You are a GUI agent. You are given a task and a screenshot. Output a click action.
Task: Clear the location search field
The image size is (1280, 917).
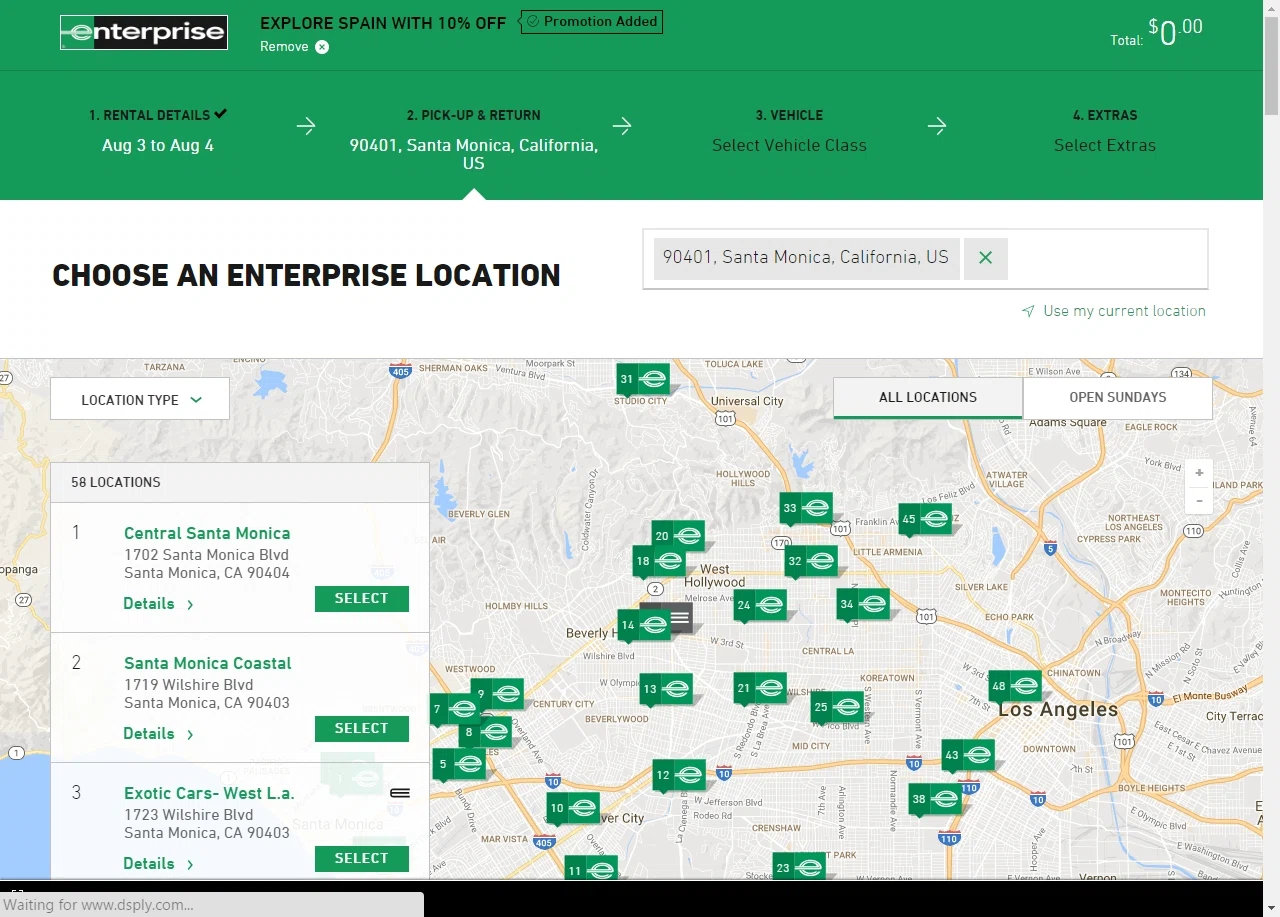point(986,258)
